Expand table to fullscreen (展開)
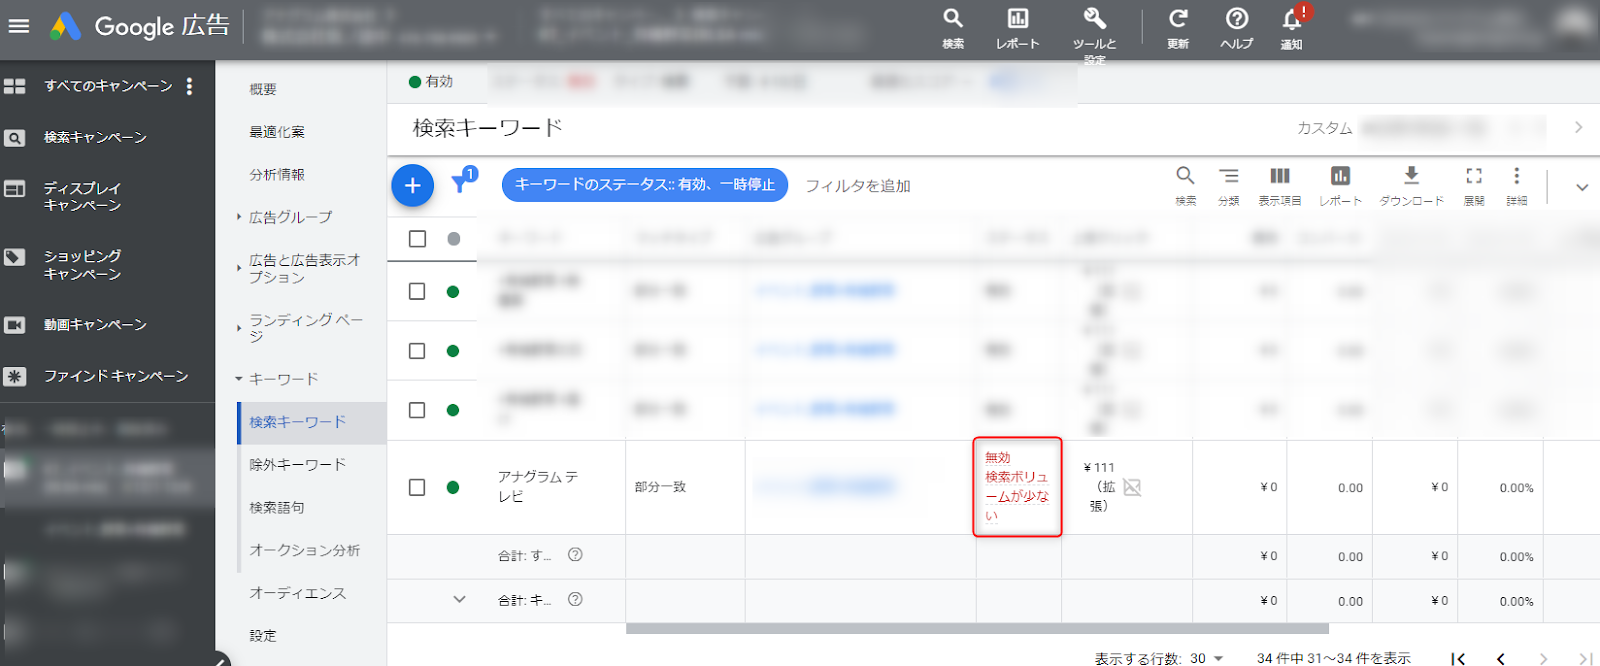The image size is (1600, 666). pos(1473,184)
